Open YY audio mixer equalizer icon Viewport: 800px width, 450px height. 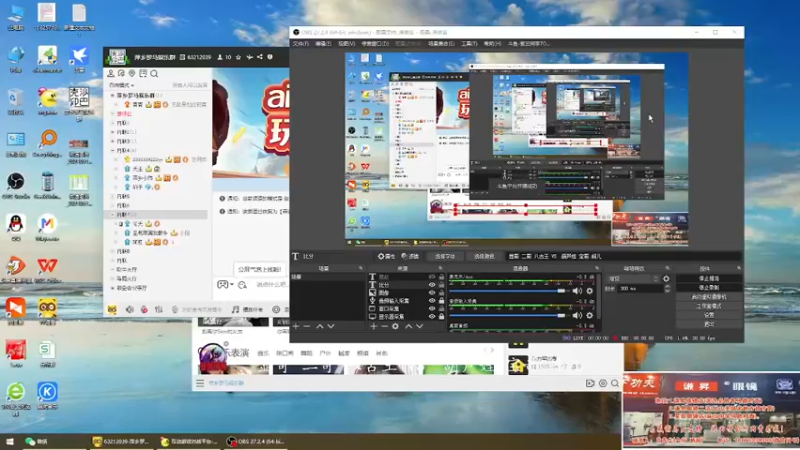tap(159, 310)
